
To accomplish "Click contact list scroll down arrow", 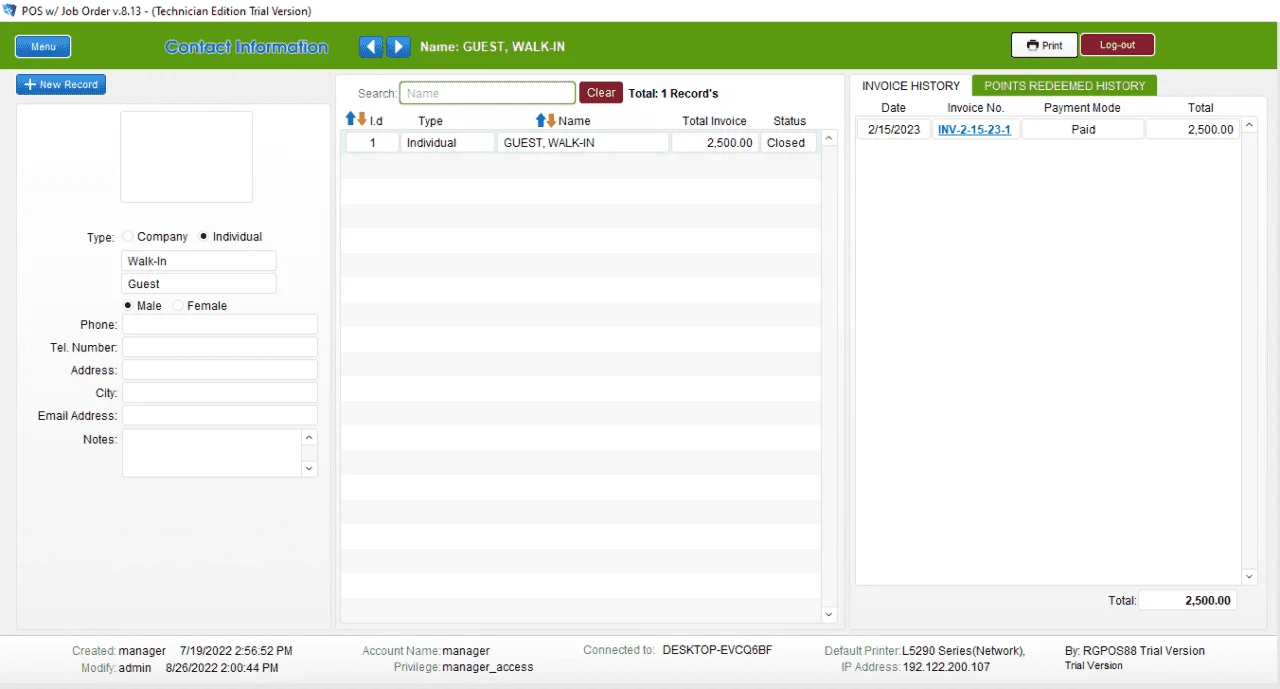I will point(829,614).
